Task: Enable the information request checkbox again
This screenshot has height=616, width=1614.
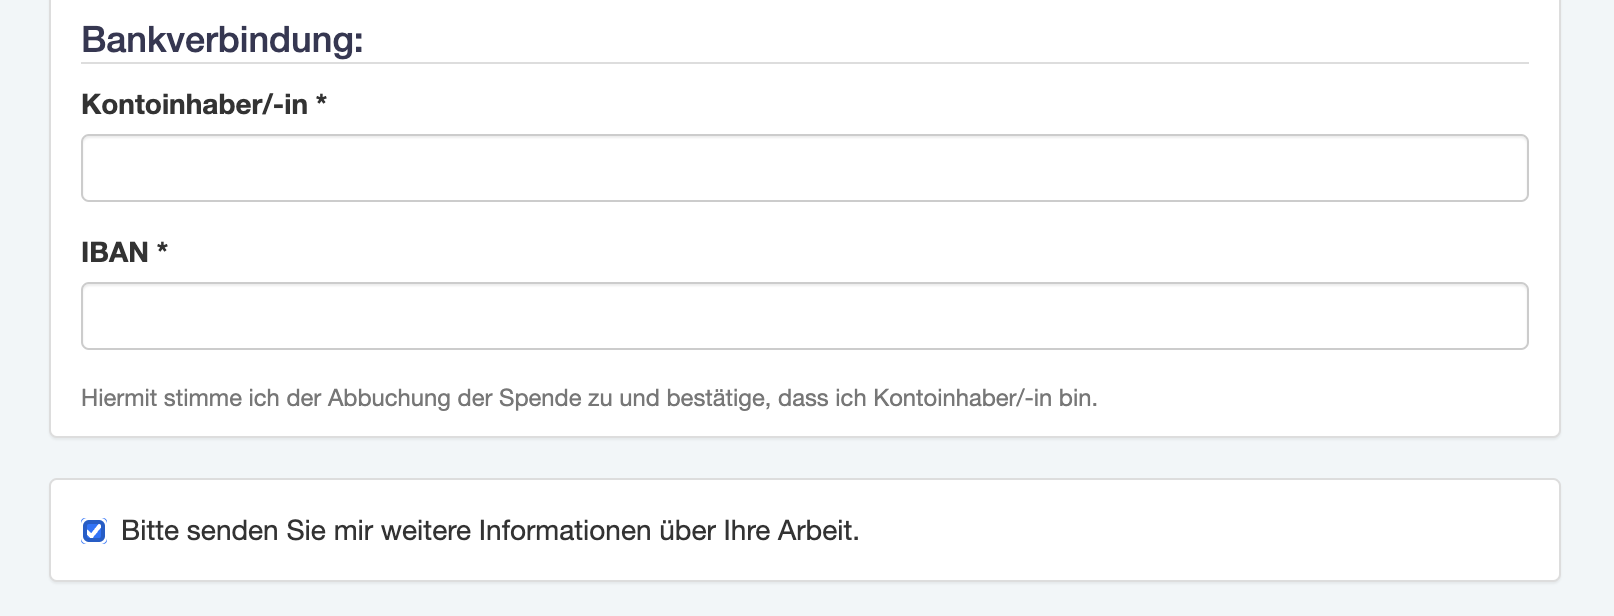Action: [x=93, y=531]
